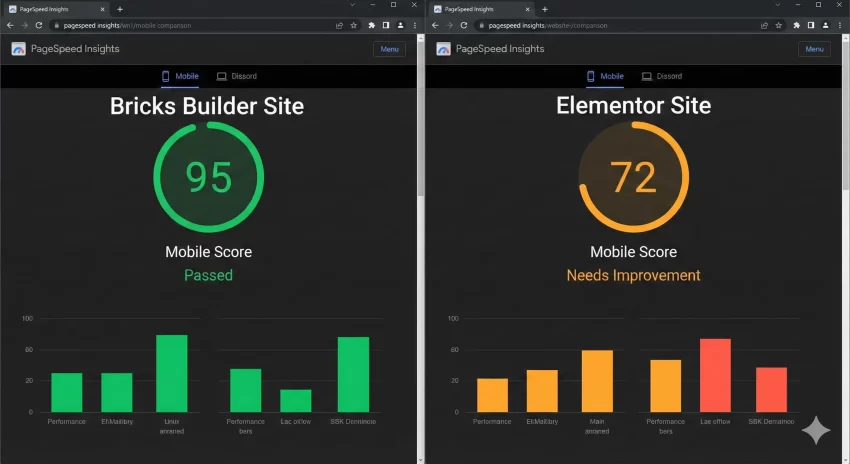The height and width of the screenshot is (464, 850).
Task: Open profile icon in right browser window
Action: (x=826, y=25)
